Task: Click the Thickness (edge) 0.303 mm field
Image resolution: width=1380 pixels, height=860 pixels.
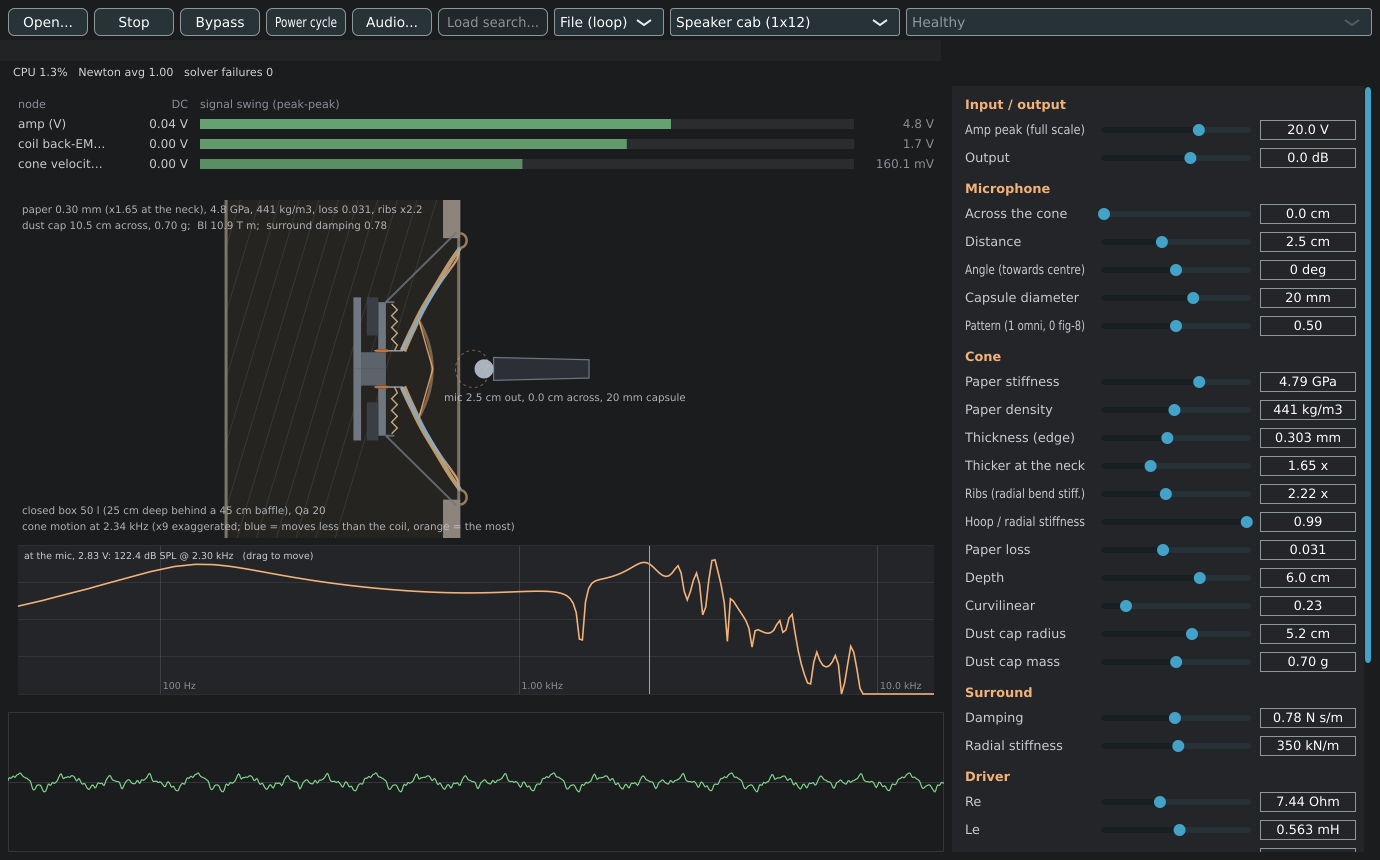Action: (x=1308, y=438)
